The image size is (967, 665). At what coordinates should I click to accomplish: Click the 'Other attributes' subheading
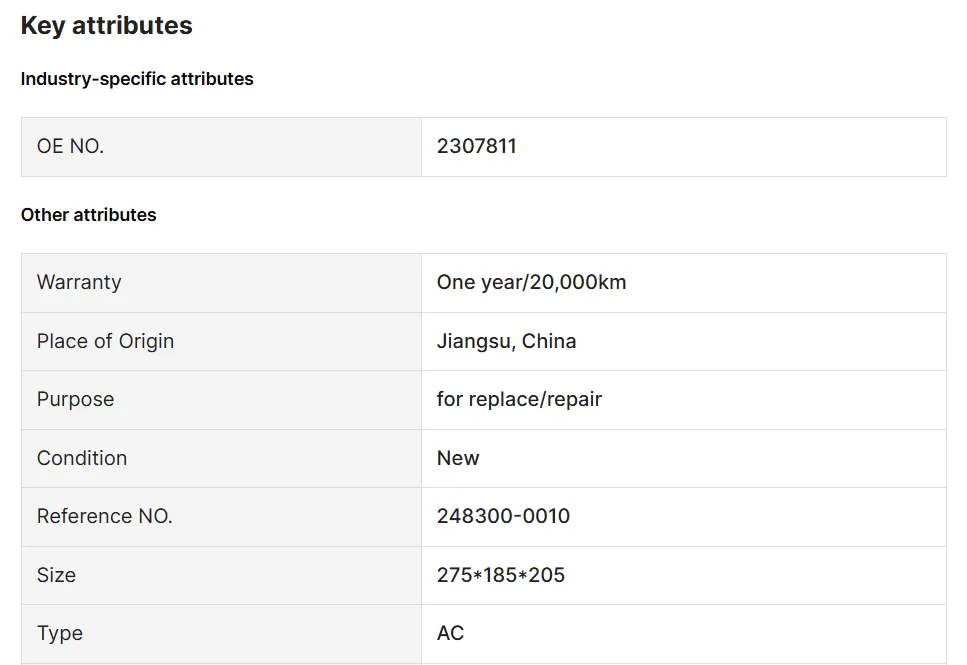click(88, 215)
